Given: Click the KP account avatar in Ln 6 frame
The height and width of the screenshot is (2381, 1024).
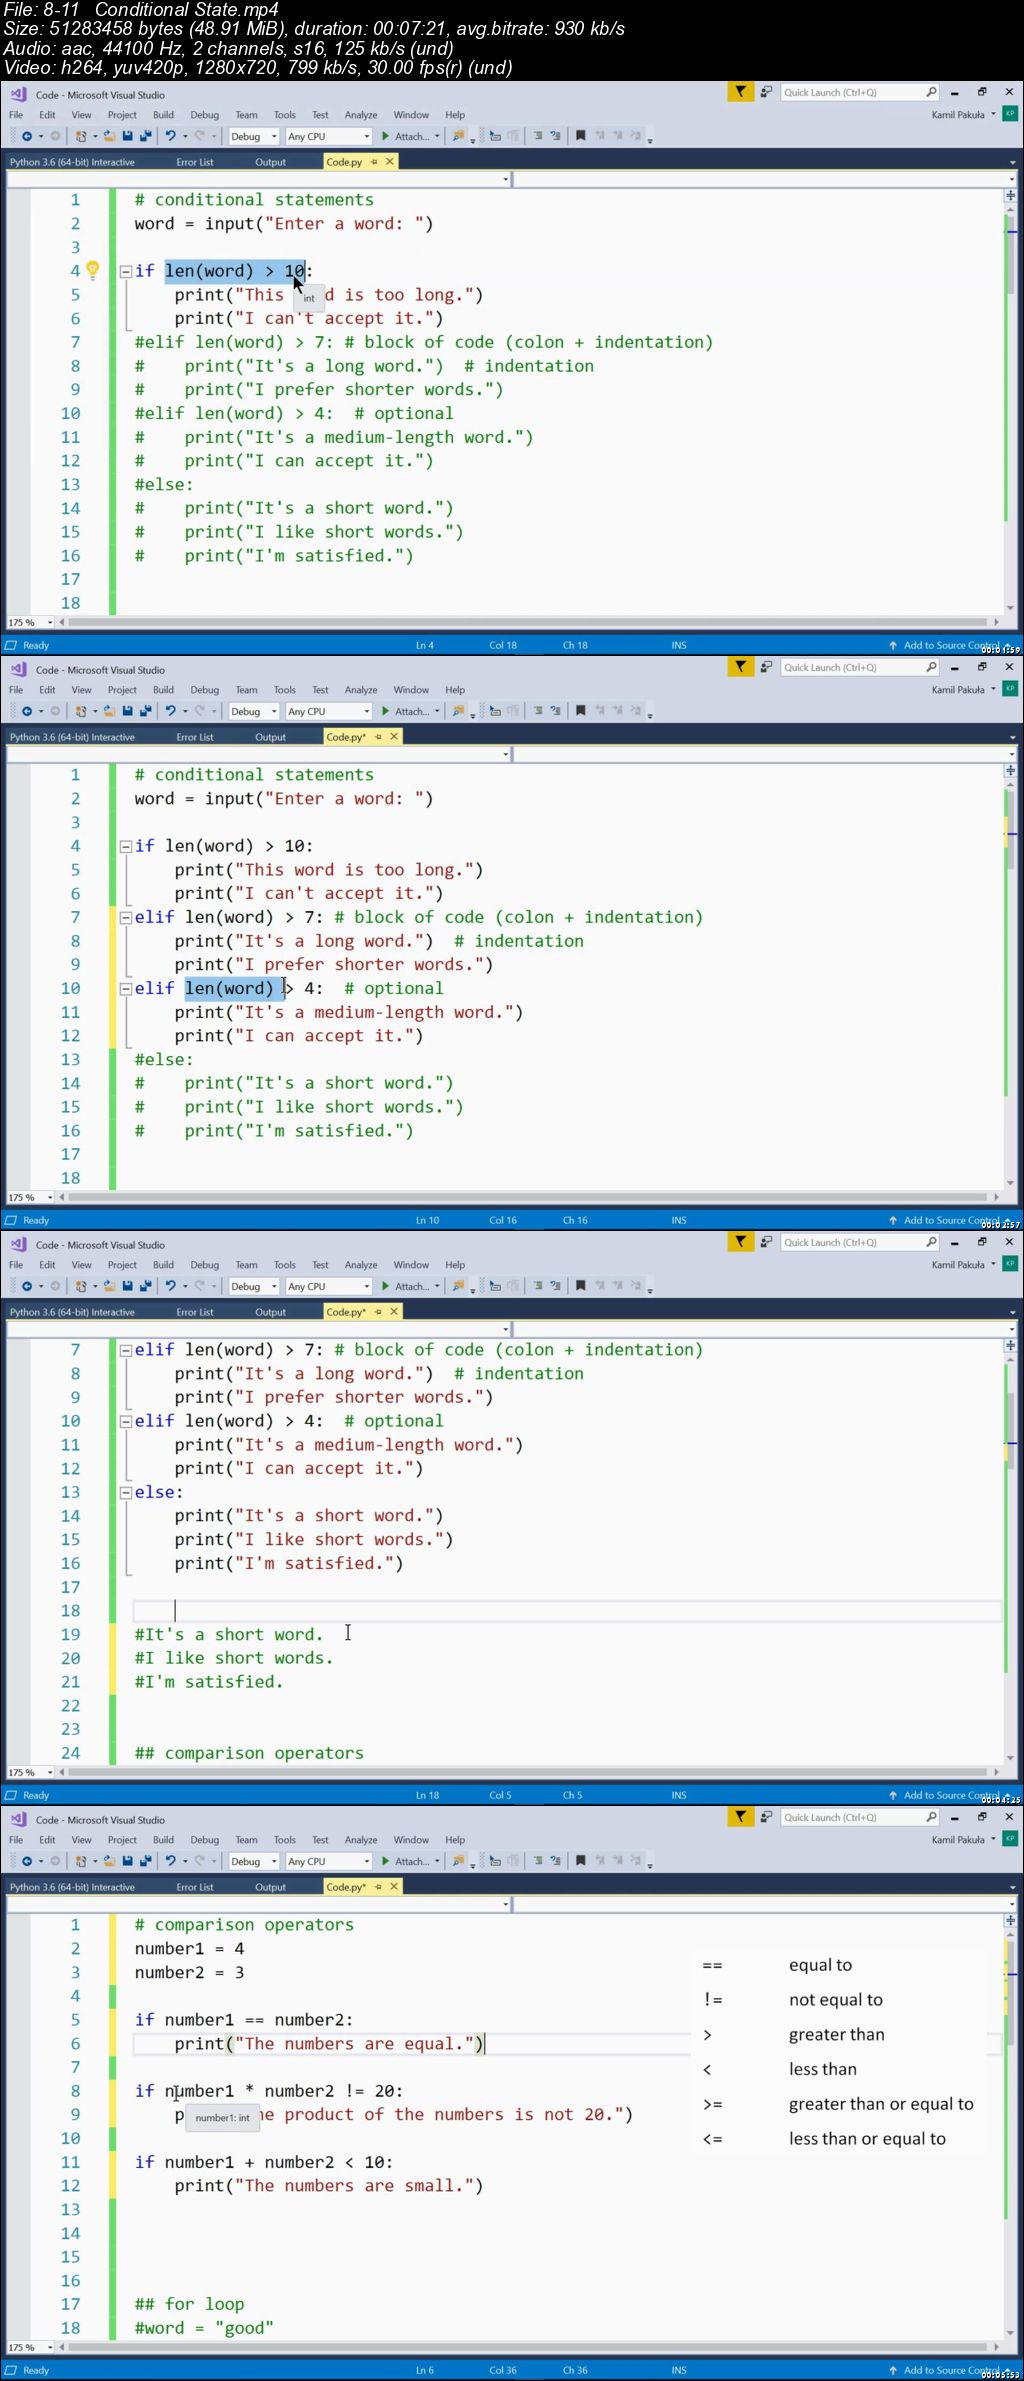Looking at the screenshot, I should point(1010,1838).
